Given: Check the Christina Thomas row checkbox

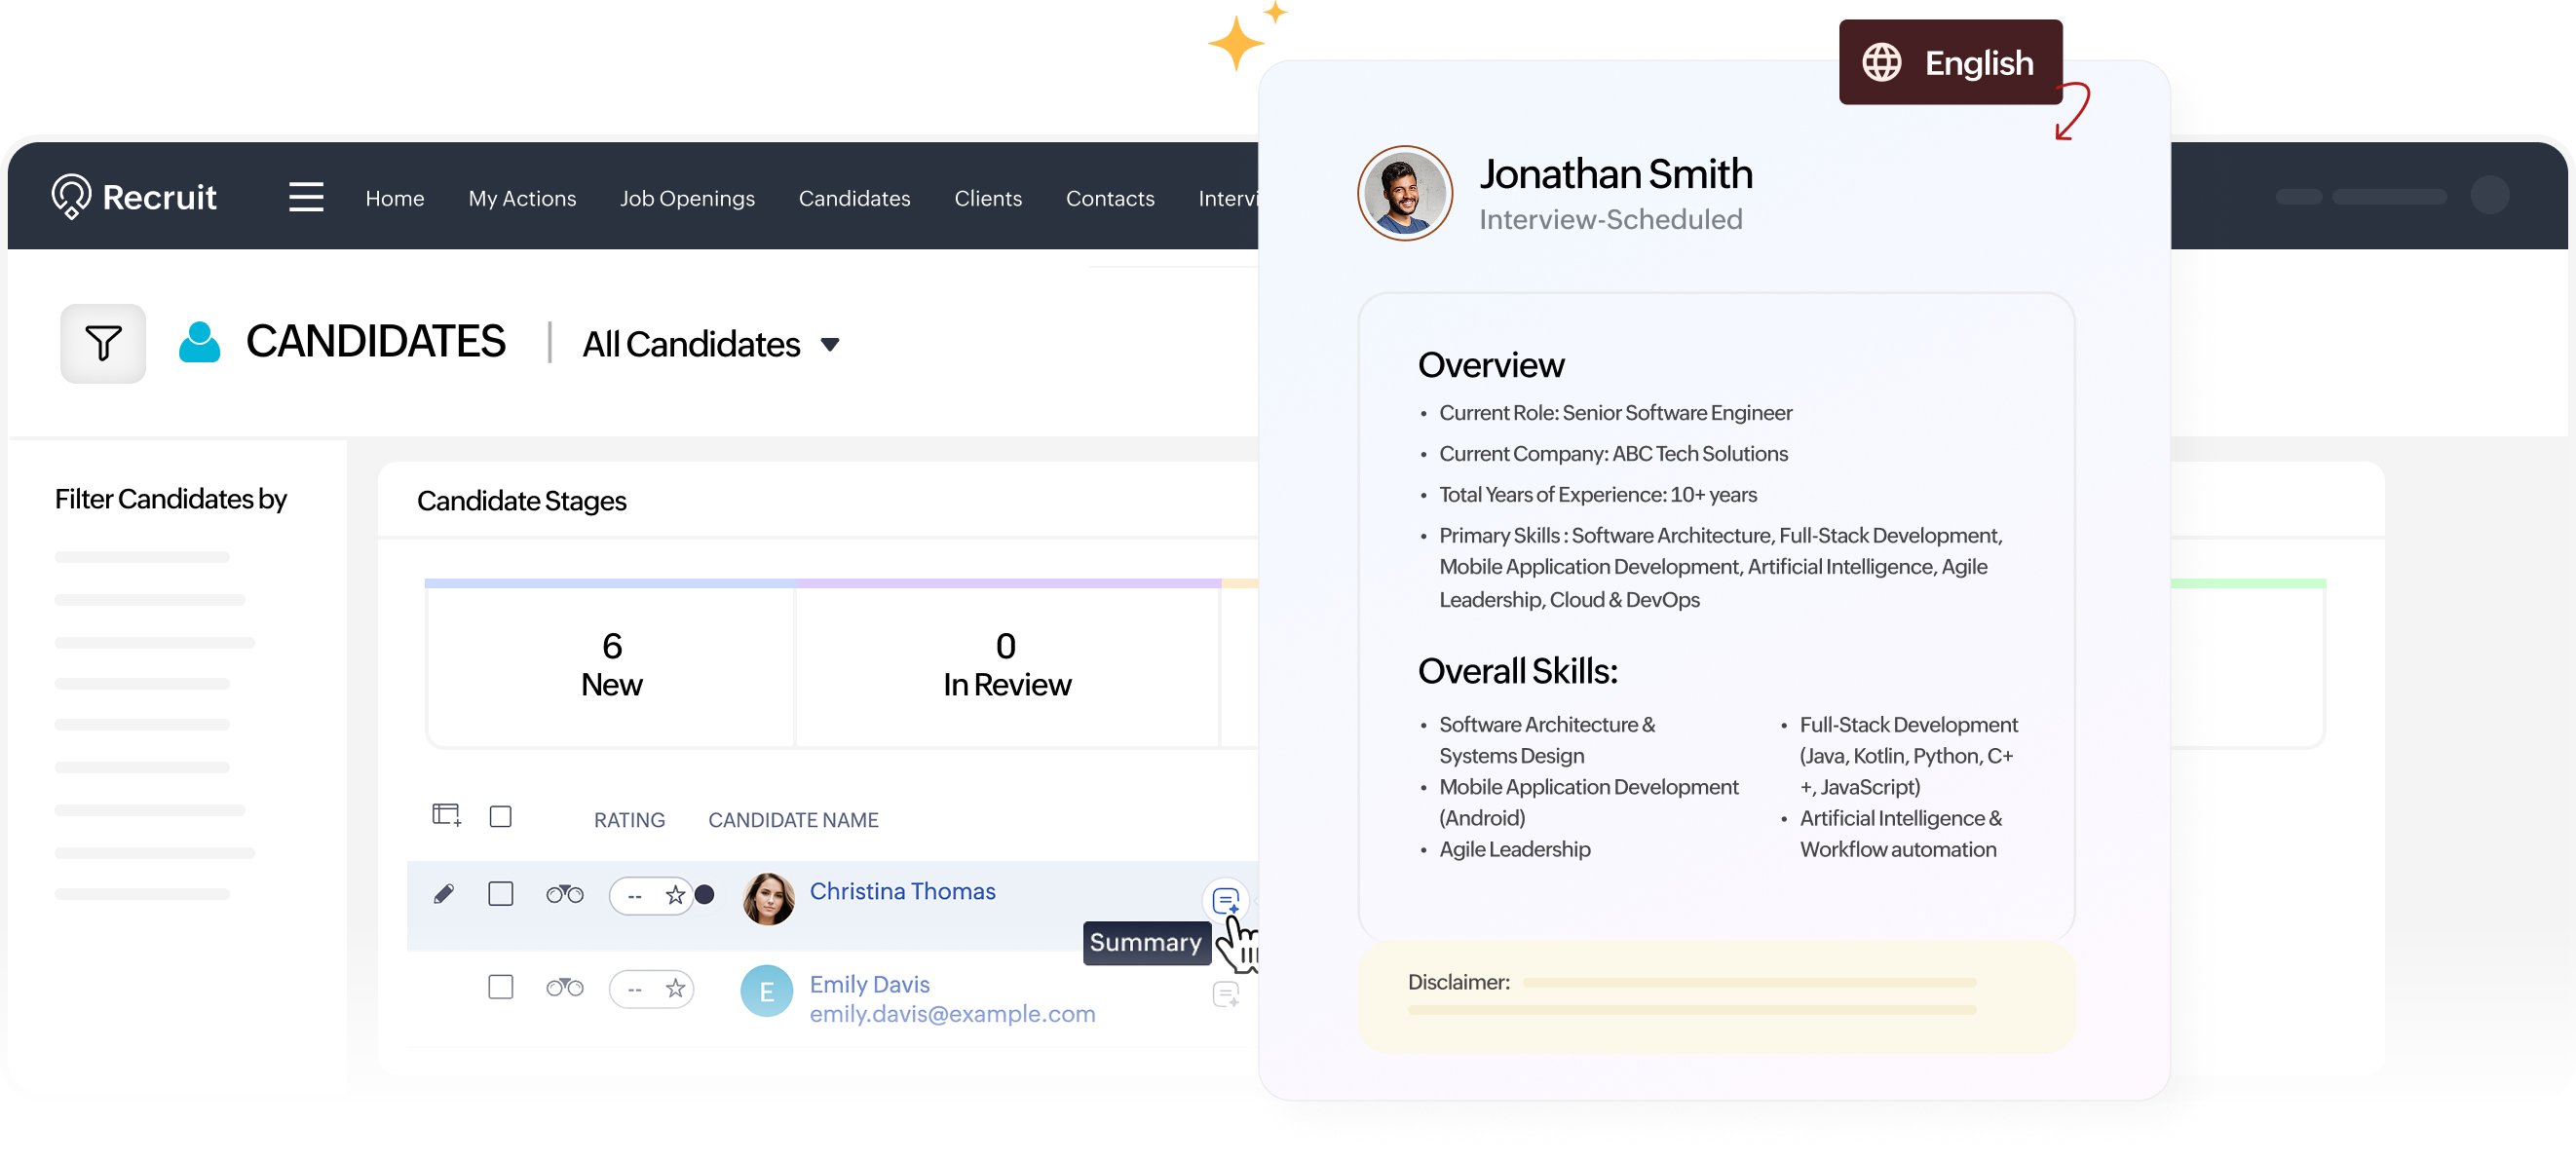Looking at the screenshot, I should coord(500,893).
